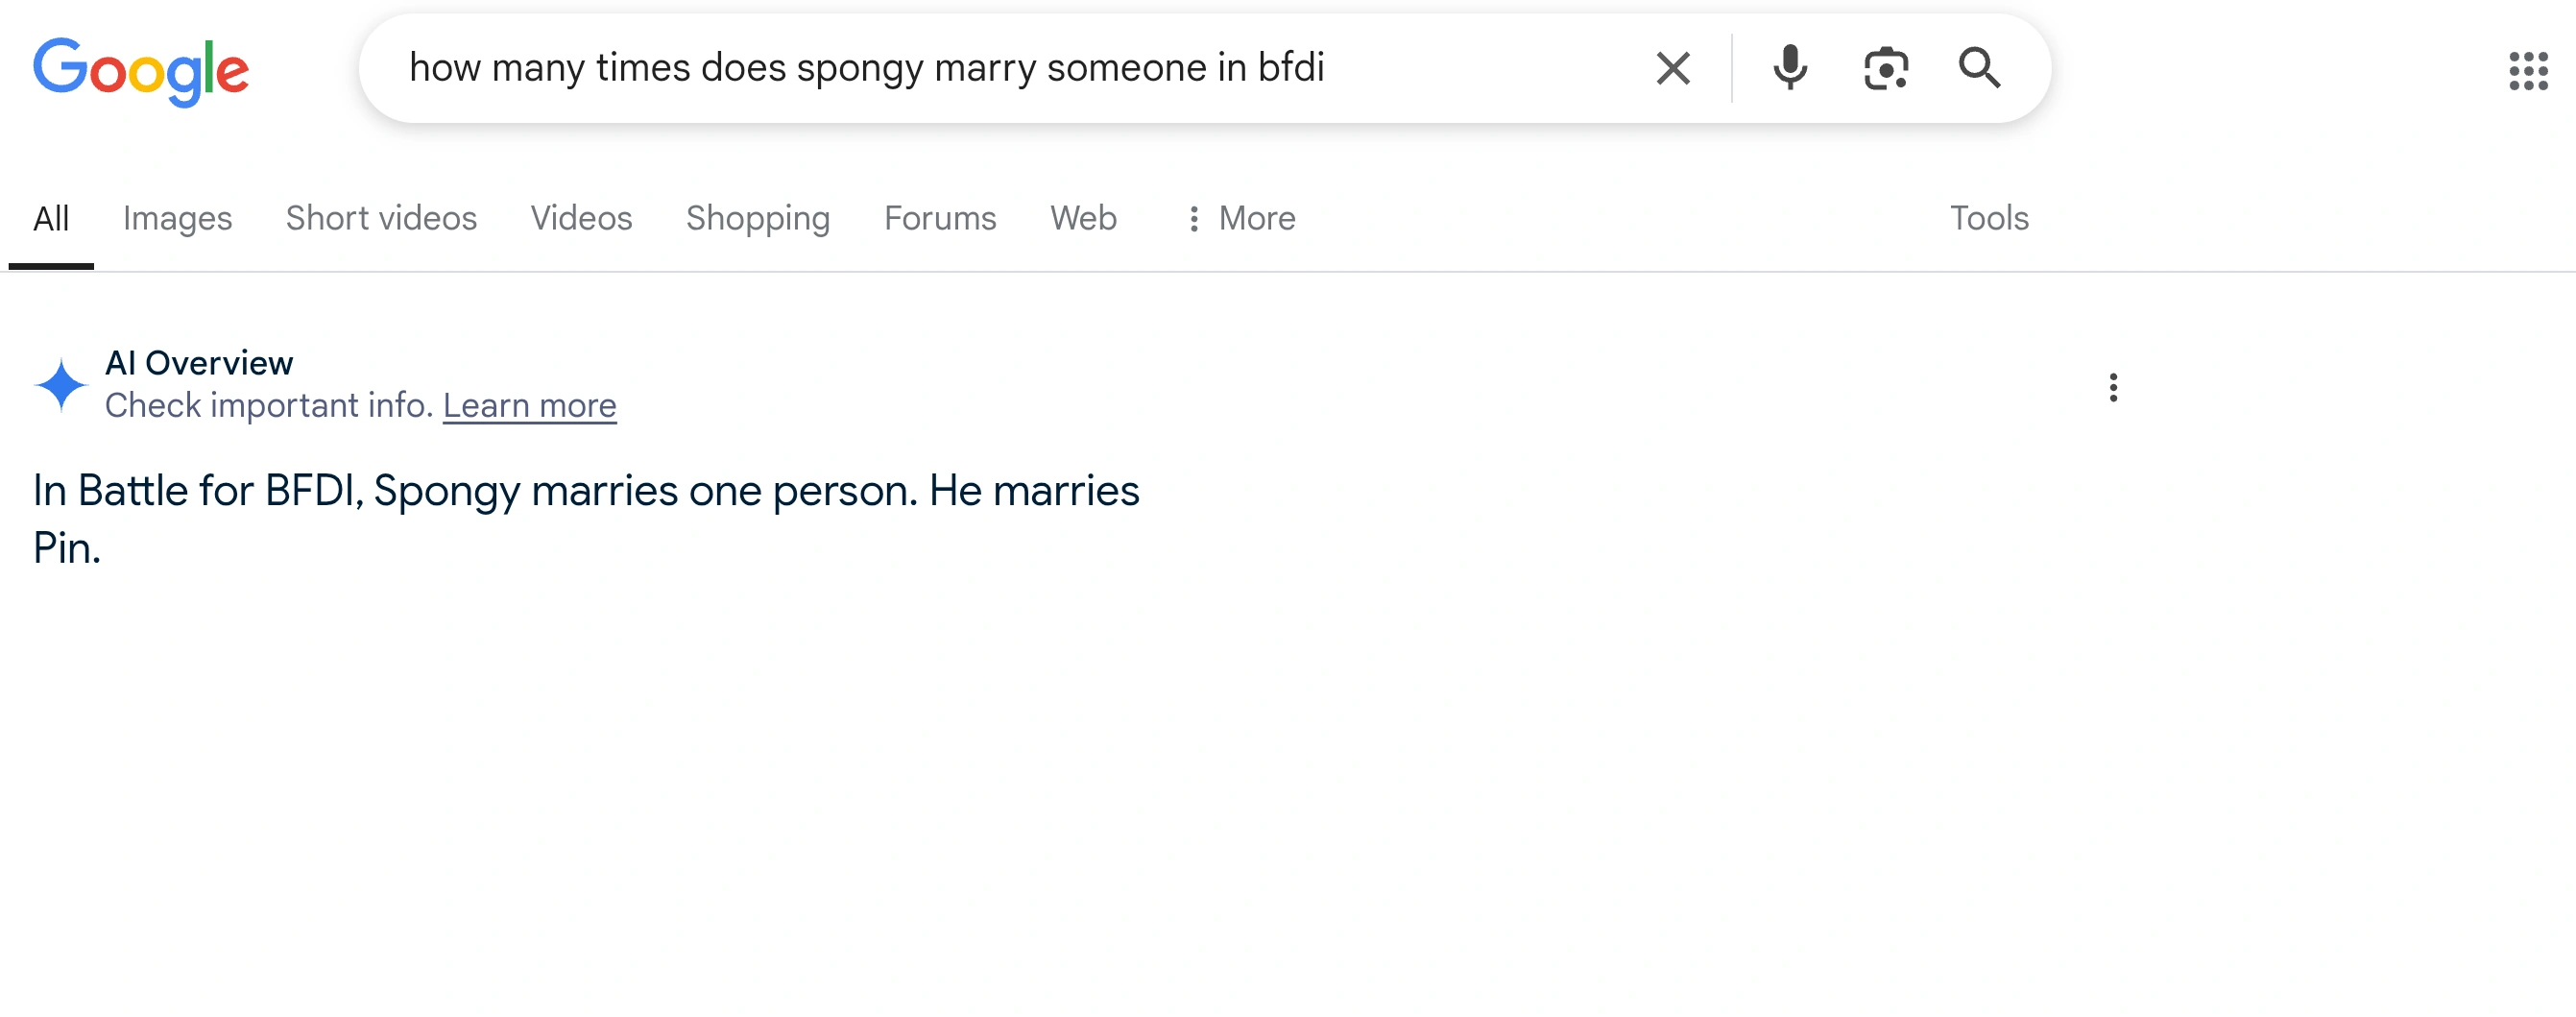The height and width of the screenshot is (1017, 2576).
Task: Click the AI Overview sparkle icon
Action: (61, 385)
